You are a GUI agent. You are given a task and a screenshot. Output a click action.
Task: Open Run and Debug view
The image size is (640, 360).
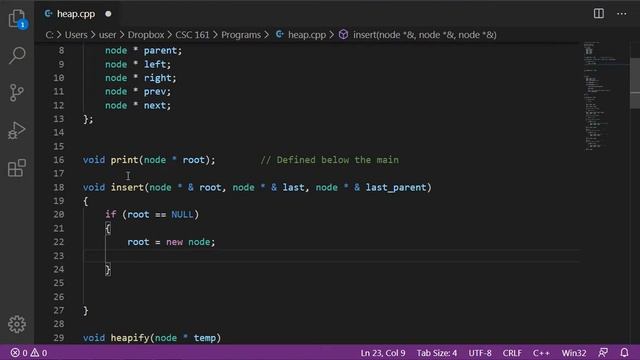pos(17,130)
